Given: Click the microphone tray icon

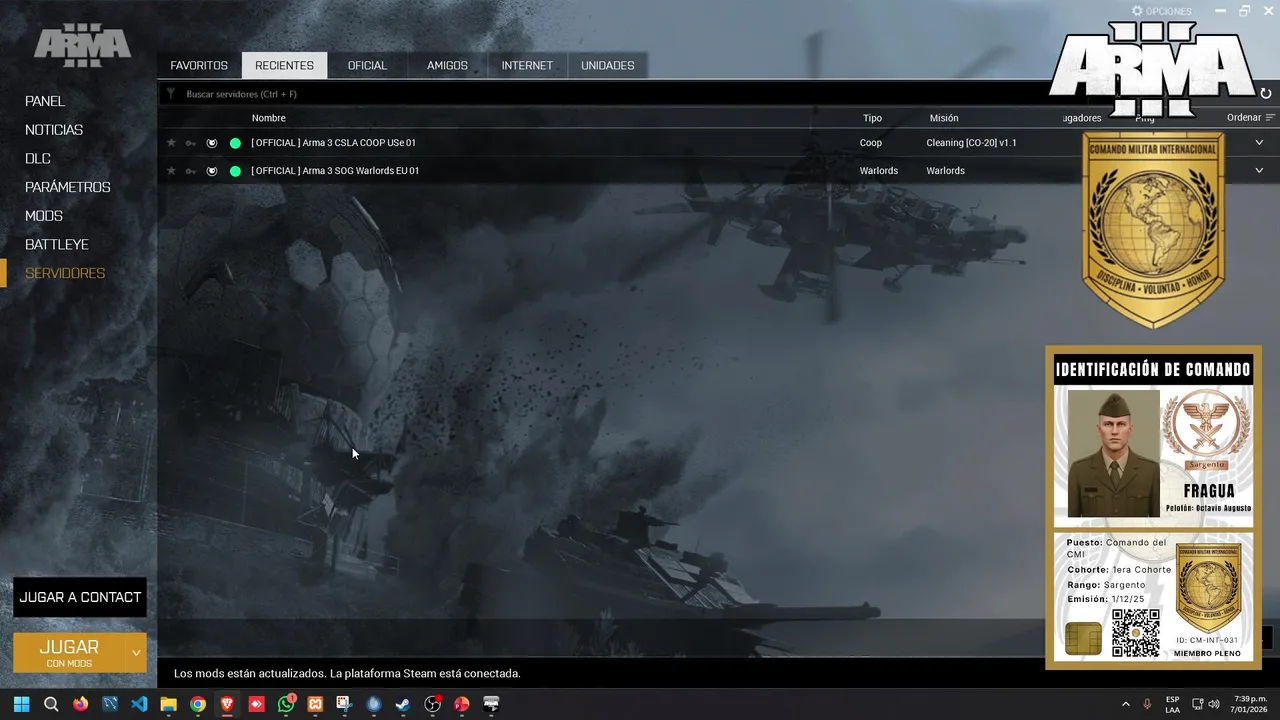Looking at the screenshot, I should [1147, 704].
